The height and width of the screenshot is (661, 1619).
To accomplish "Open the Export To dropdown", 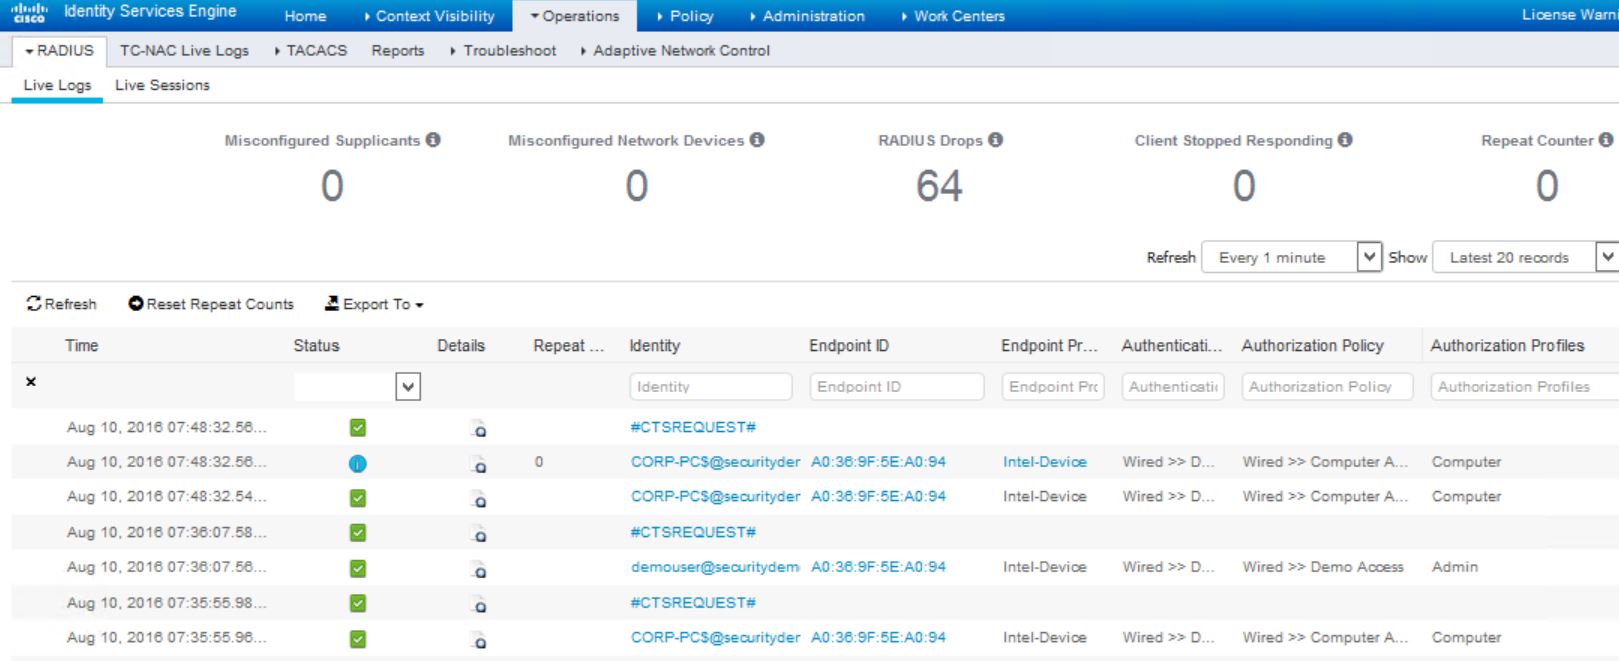I will [x=374, y=304].
